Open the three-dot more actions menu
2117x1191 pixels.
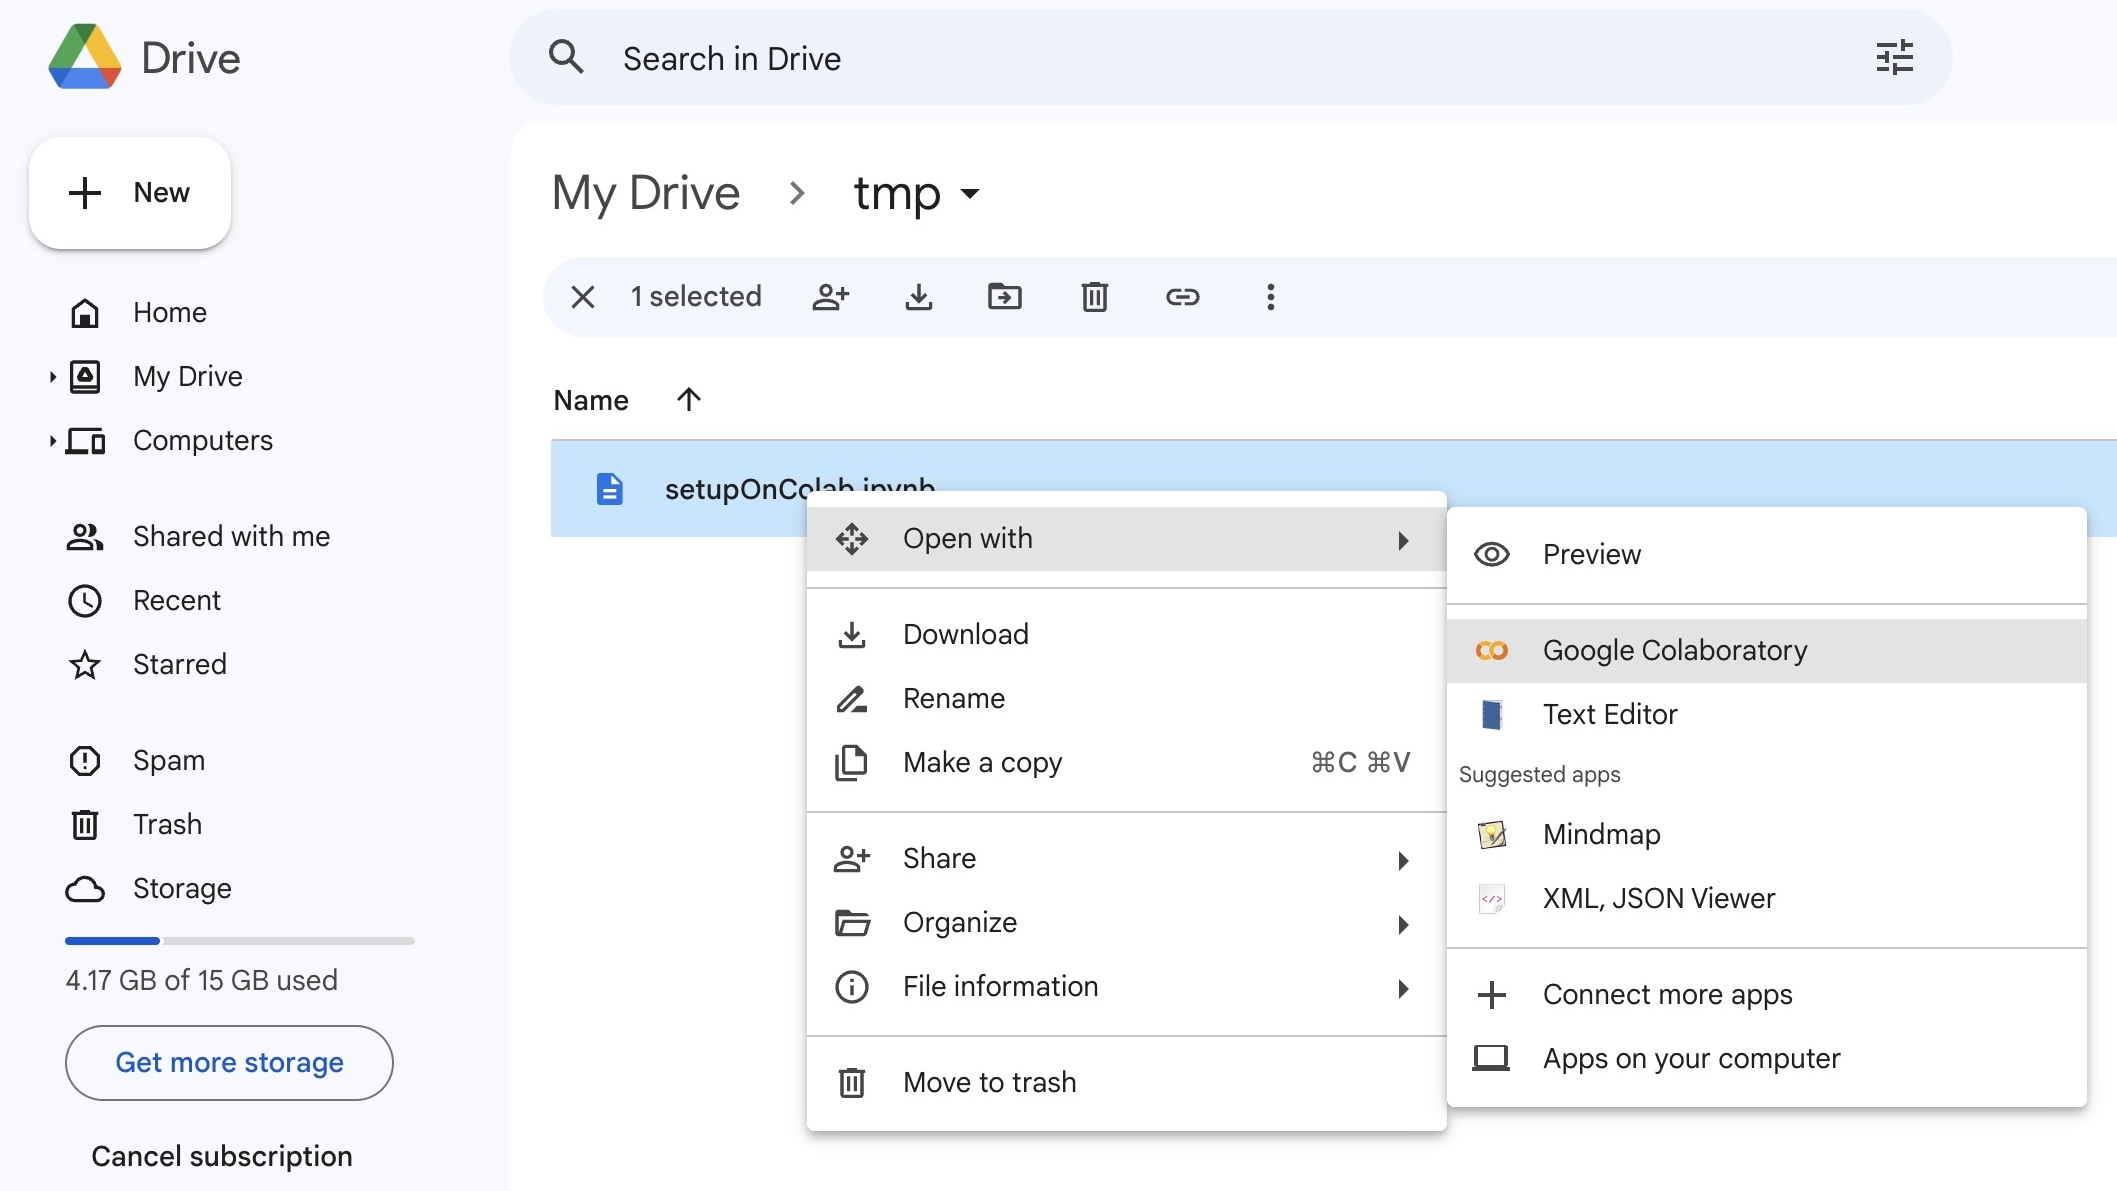tap(1270, 297)
